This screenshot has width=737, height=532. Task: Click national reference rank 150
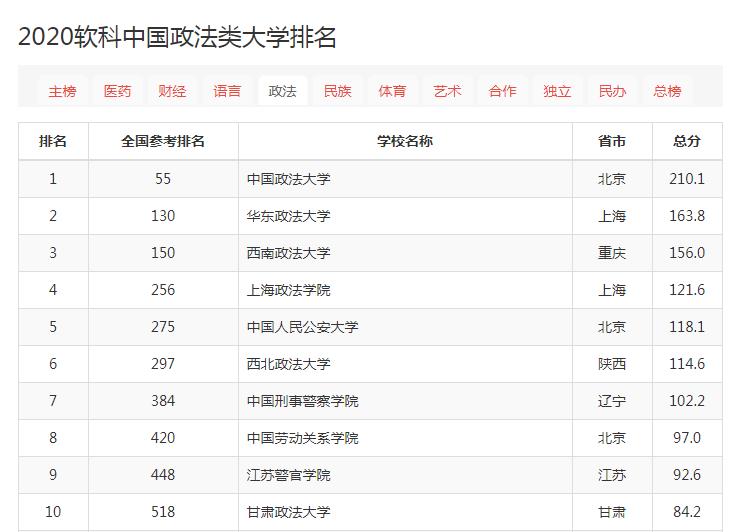tap(163, 253)
